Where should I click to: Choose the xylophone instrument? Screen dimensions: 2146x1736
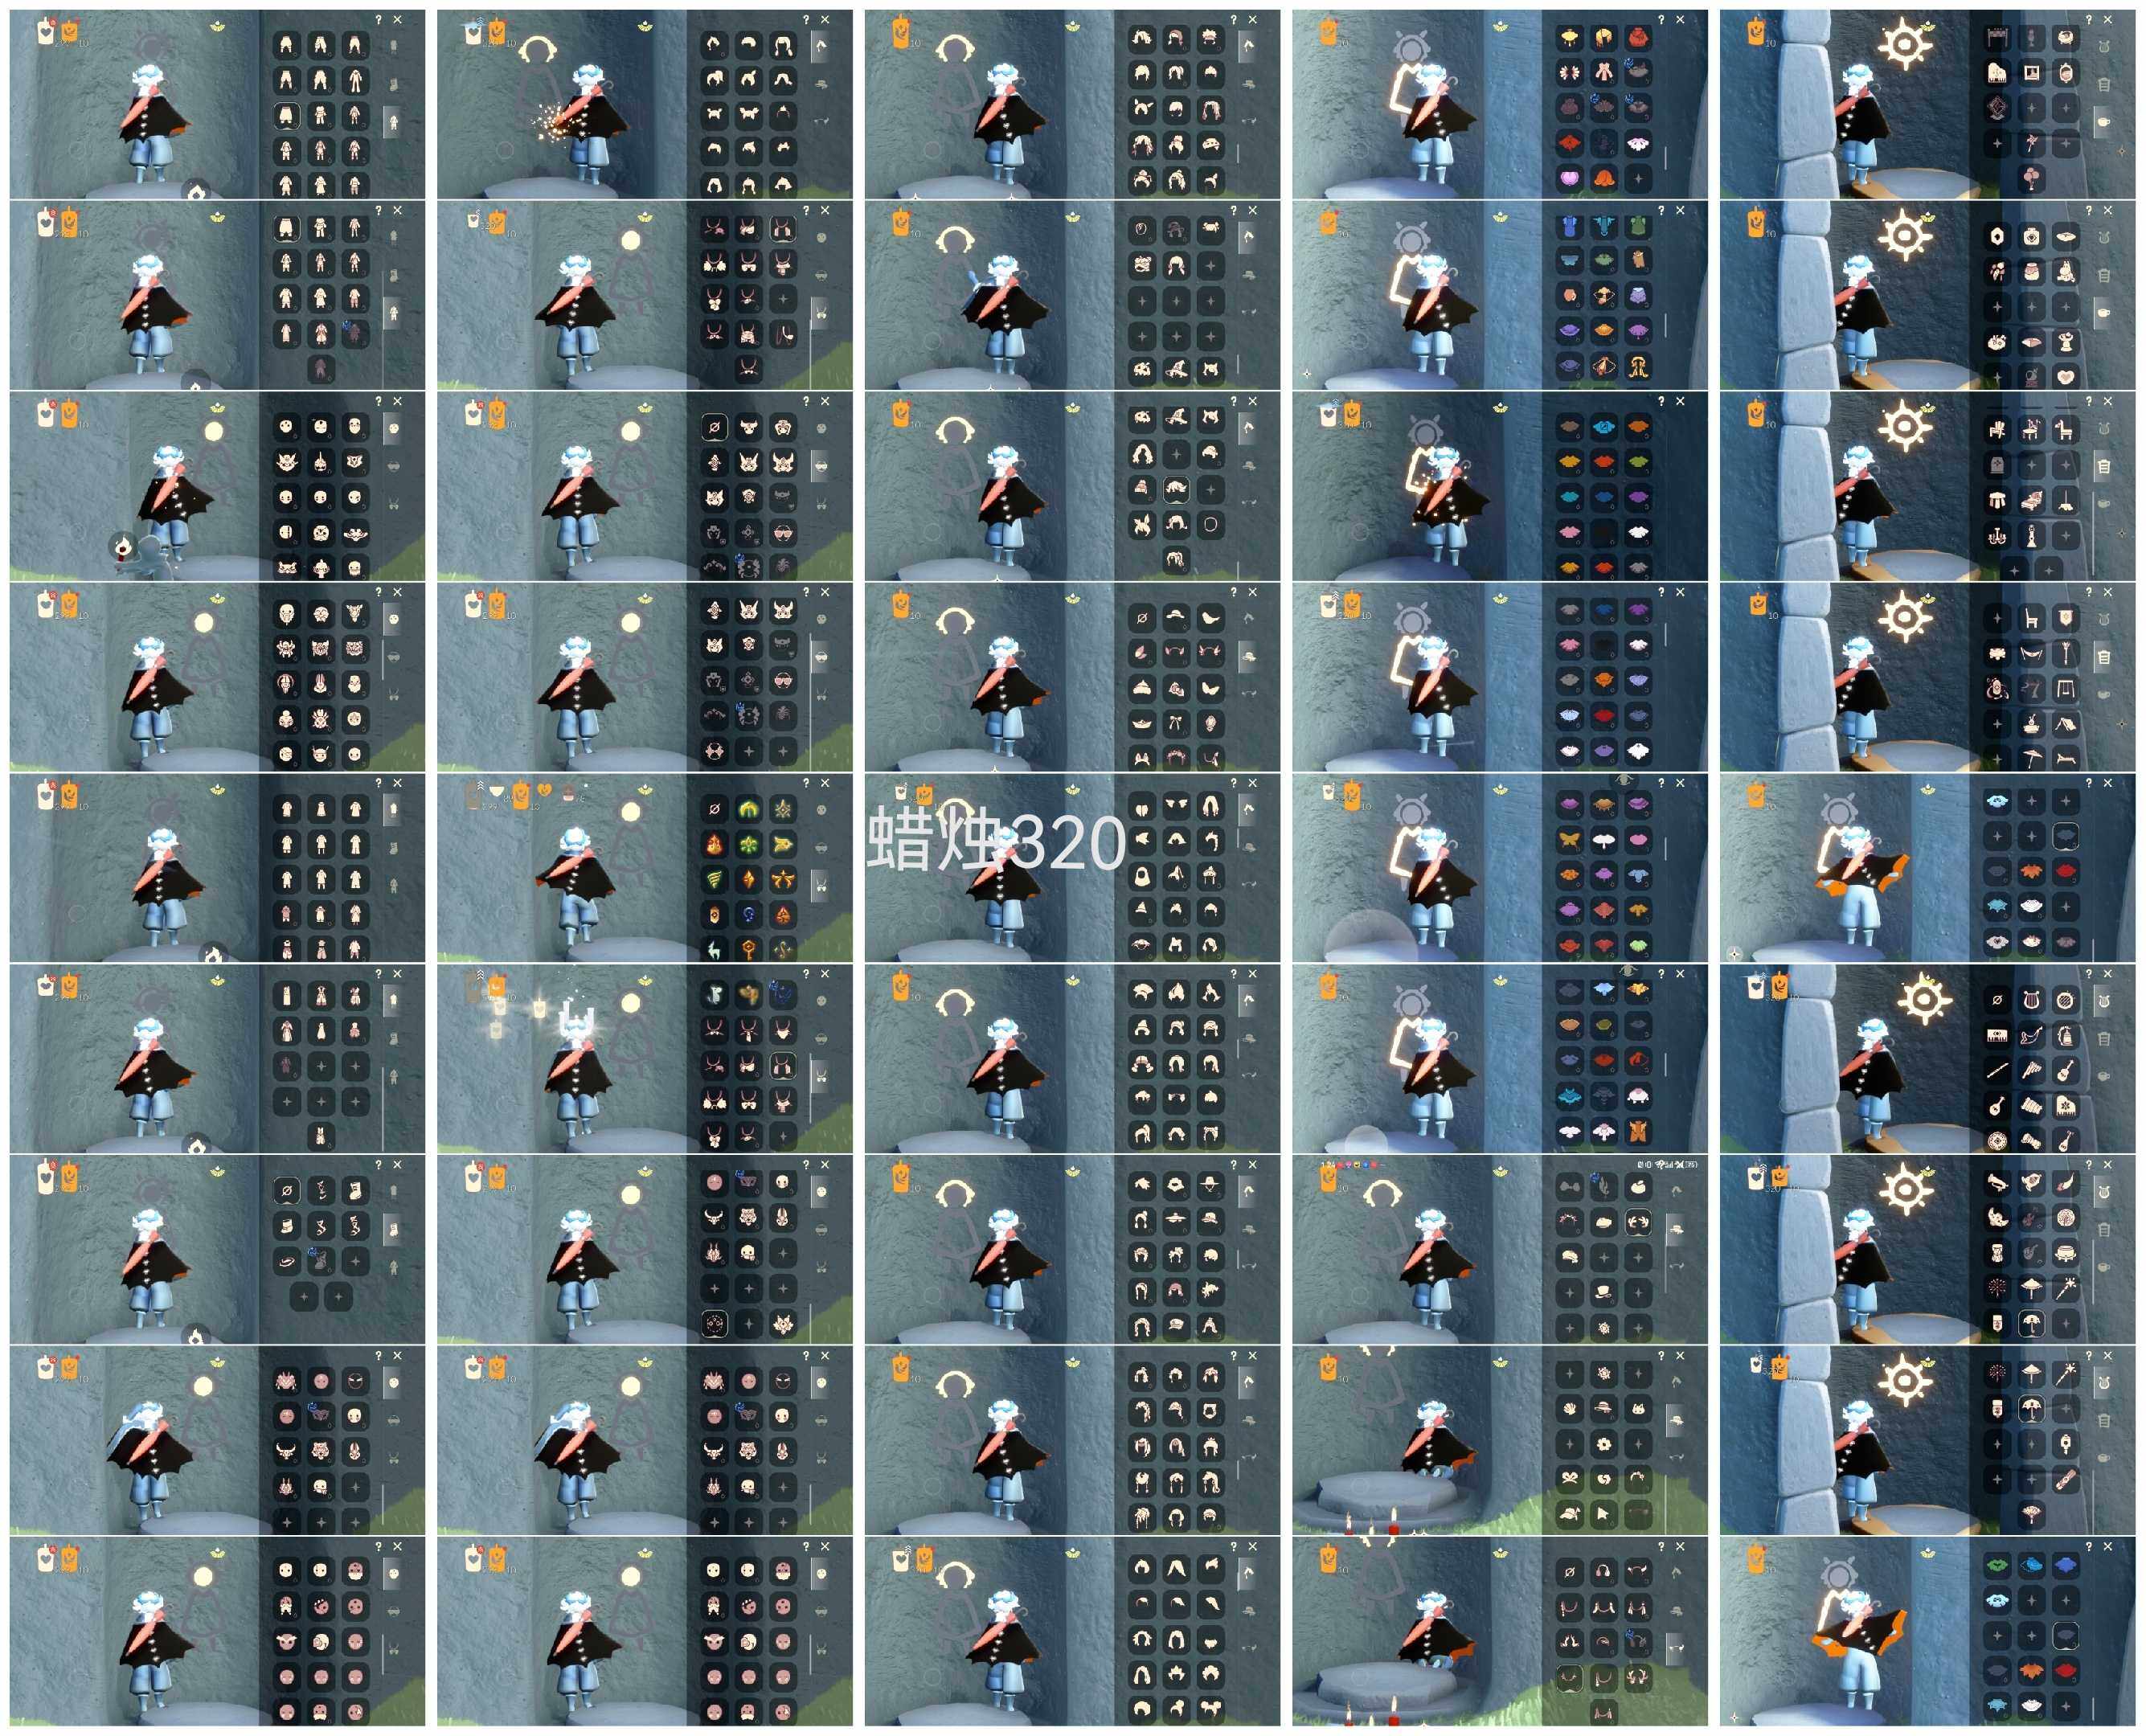pos(2031,1106)
